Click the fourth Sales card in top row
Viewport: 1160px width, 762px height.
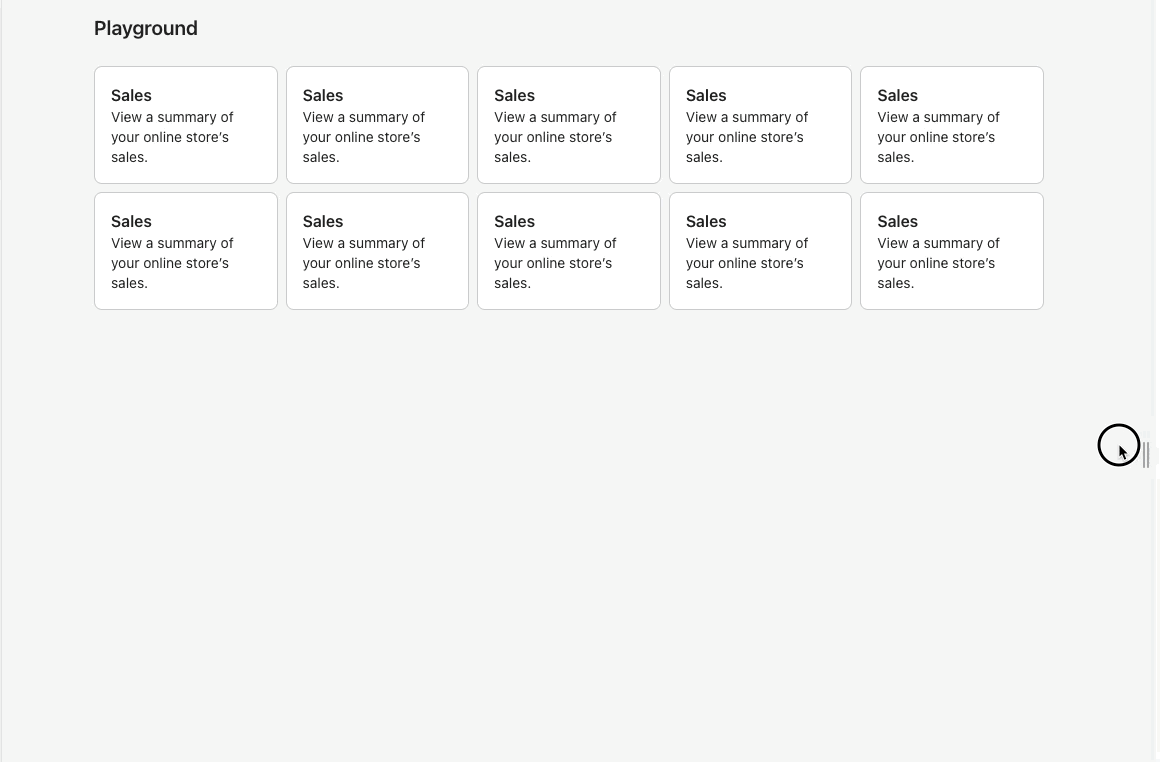point(760,124)
